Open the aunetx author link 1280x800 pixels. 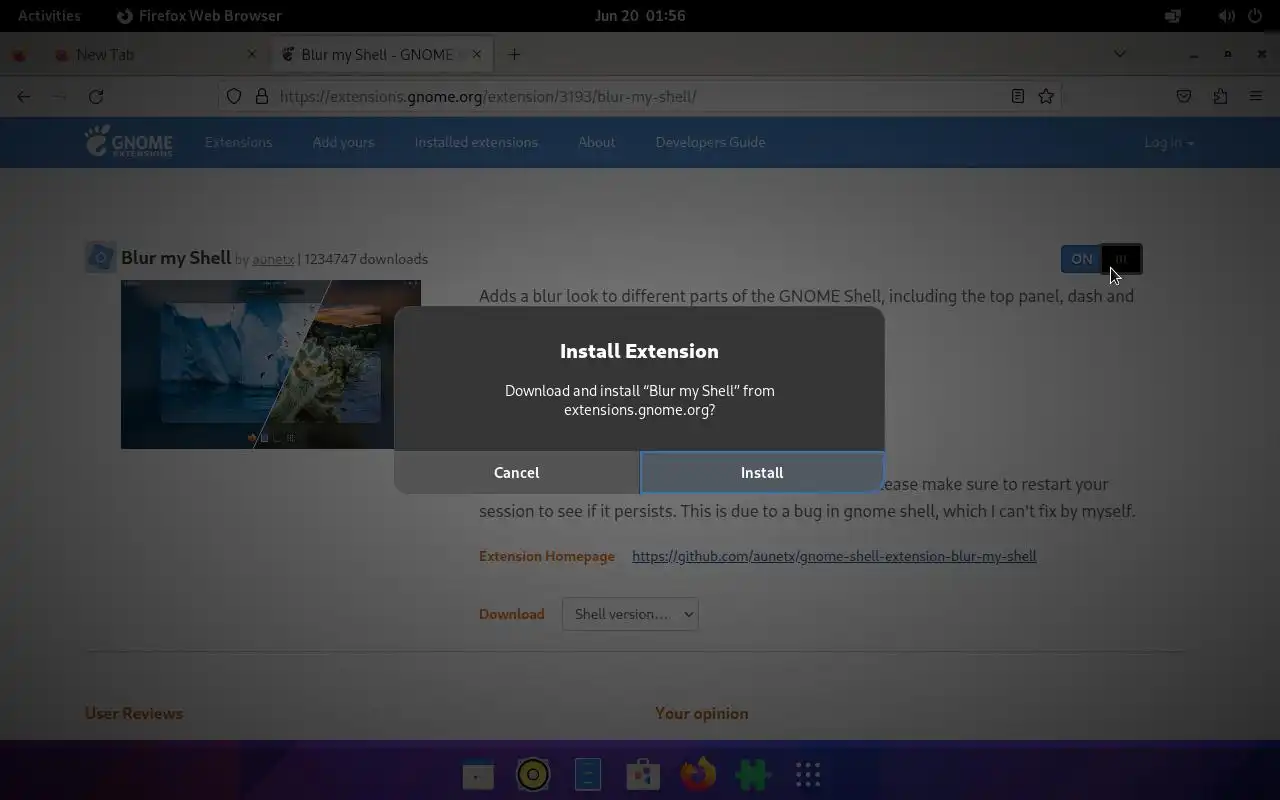273,259
